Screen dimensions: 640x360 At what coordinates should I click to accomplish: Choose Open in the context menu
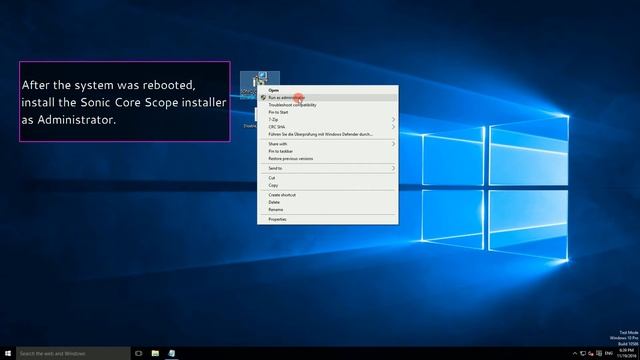coord(328,90)
